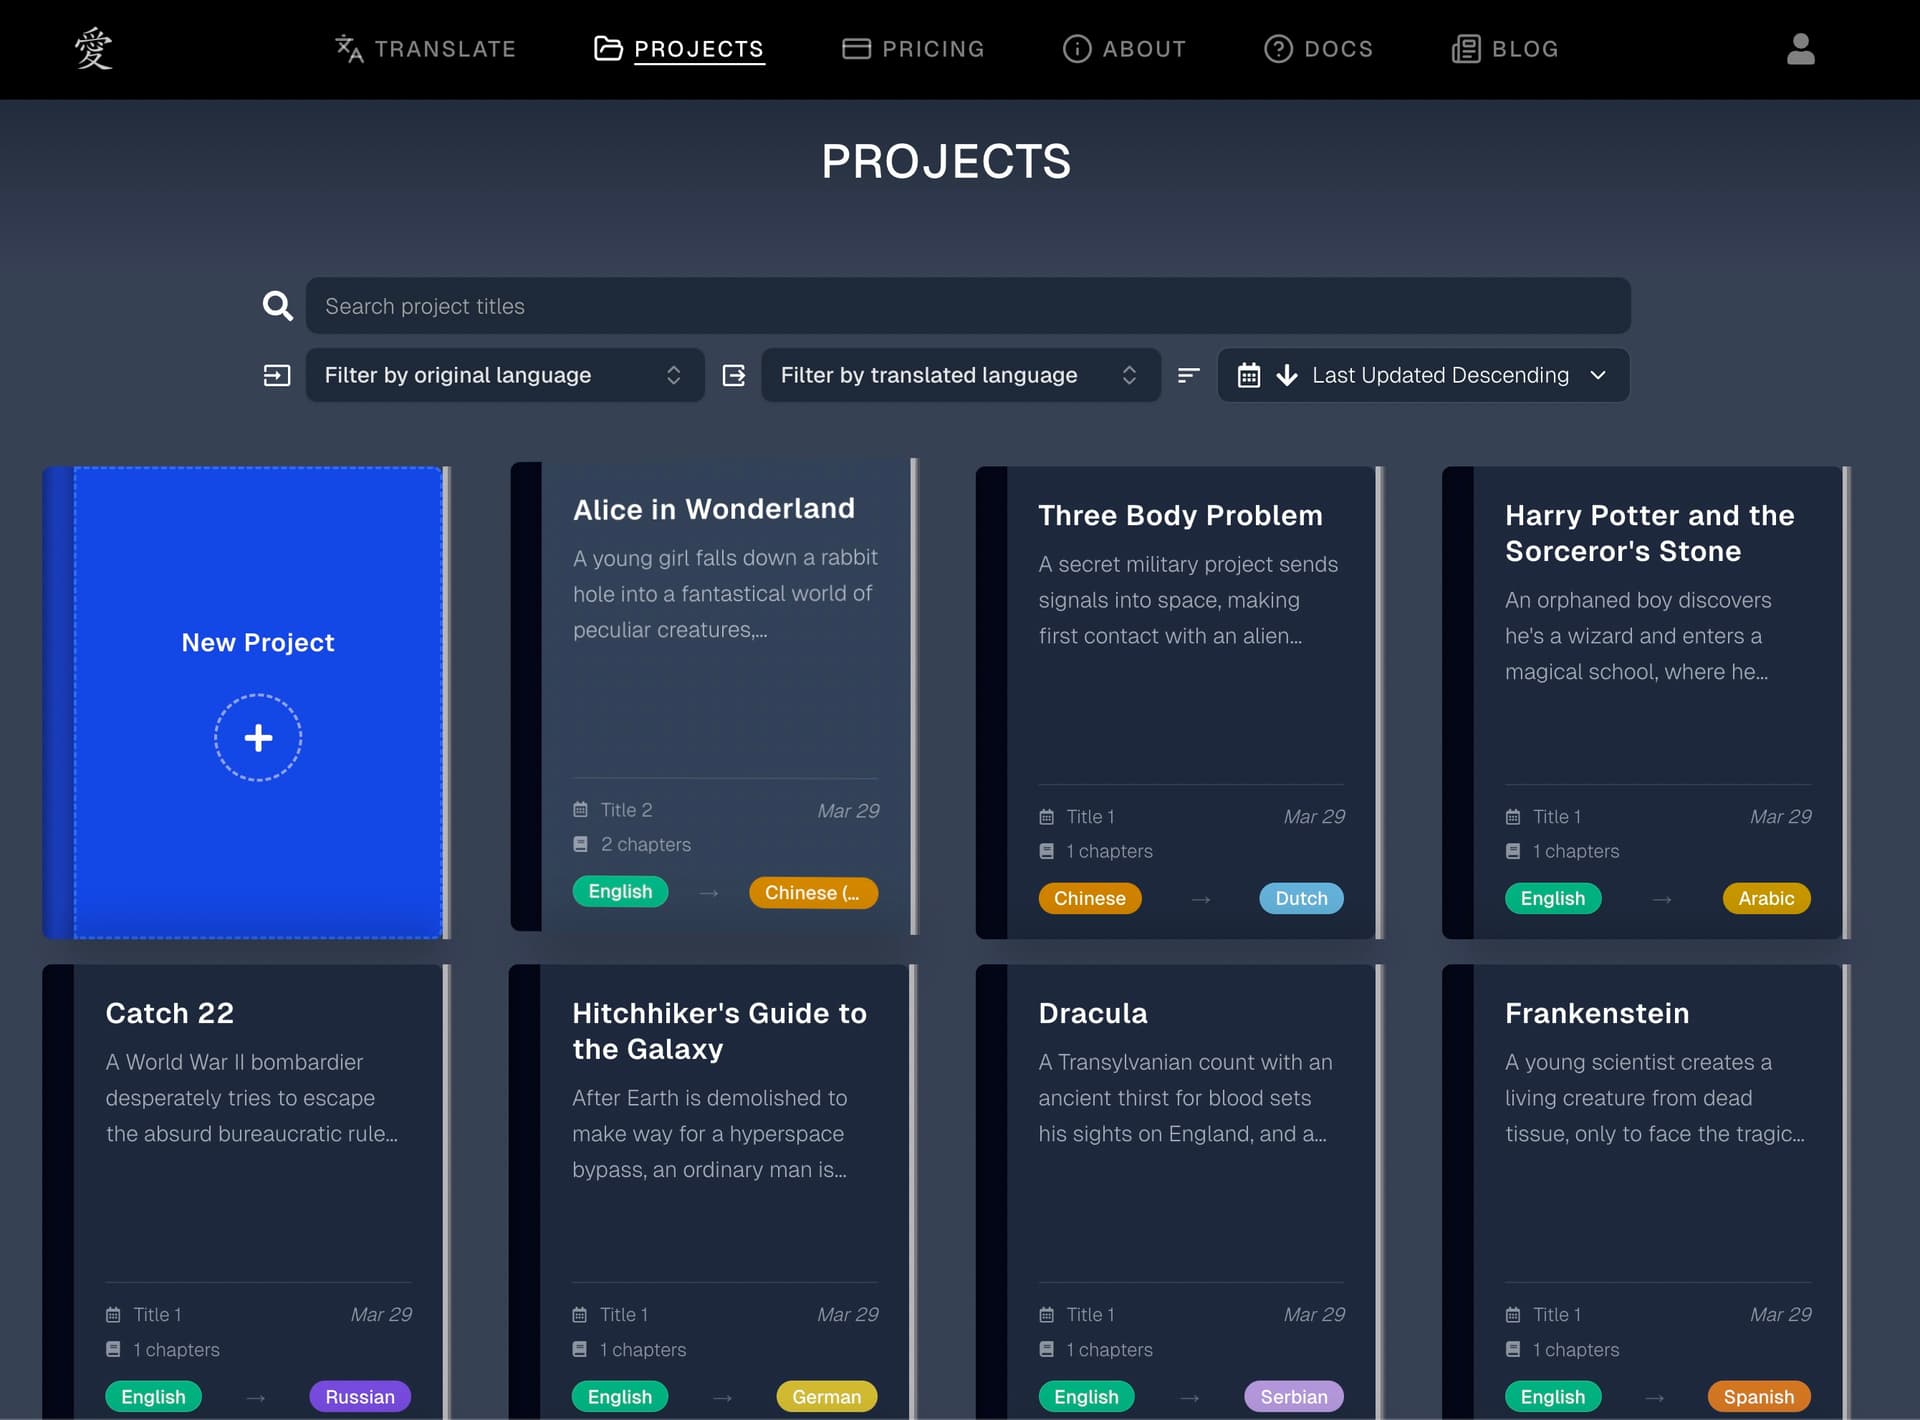Image resolution: width=1920 pixels, height=1420 pixels.
Task: Create a New Project
Action: pos(258,702)
